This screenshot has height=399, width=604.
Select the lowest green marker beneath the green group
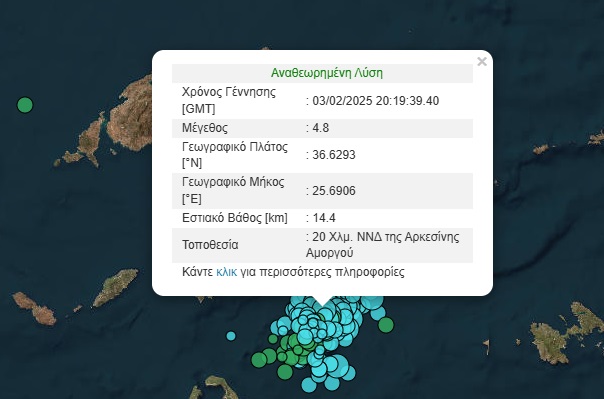(x=285, y=372)
